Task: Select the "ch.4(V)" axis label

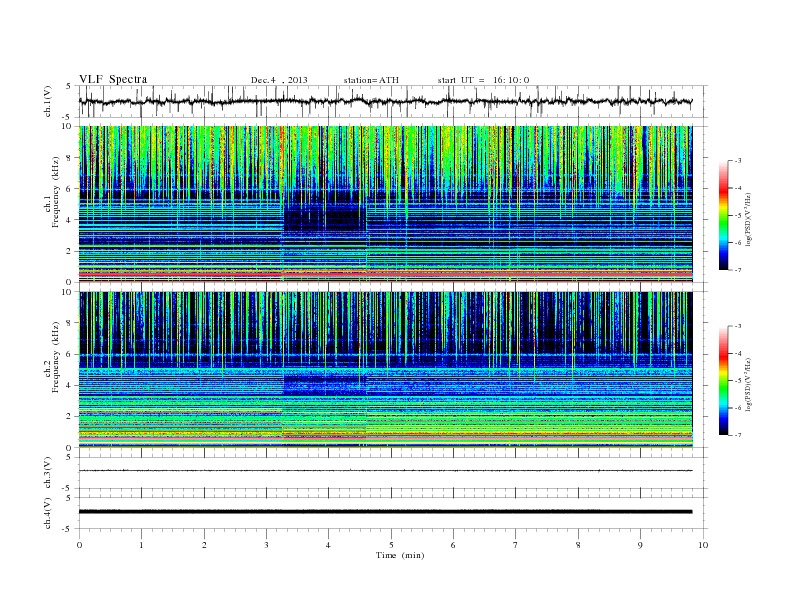Action: [x=48, y=513]
